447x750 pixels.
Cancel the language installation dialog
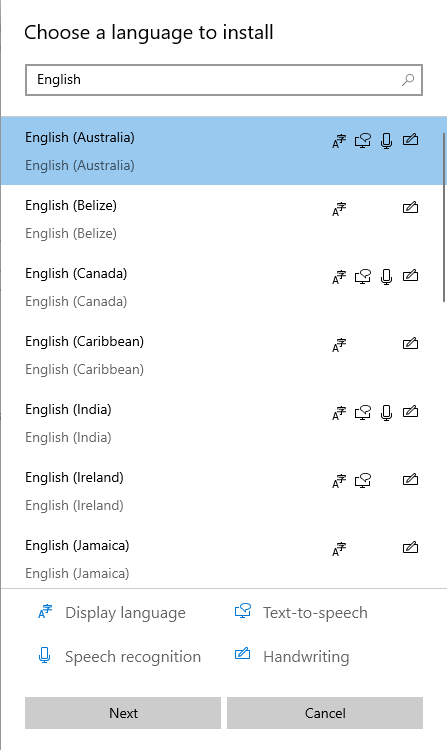point(325,713)
